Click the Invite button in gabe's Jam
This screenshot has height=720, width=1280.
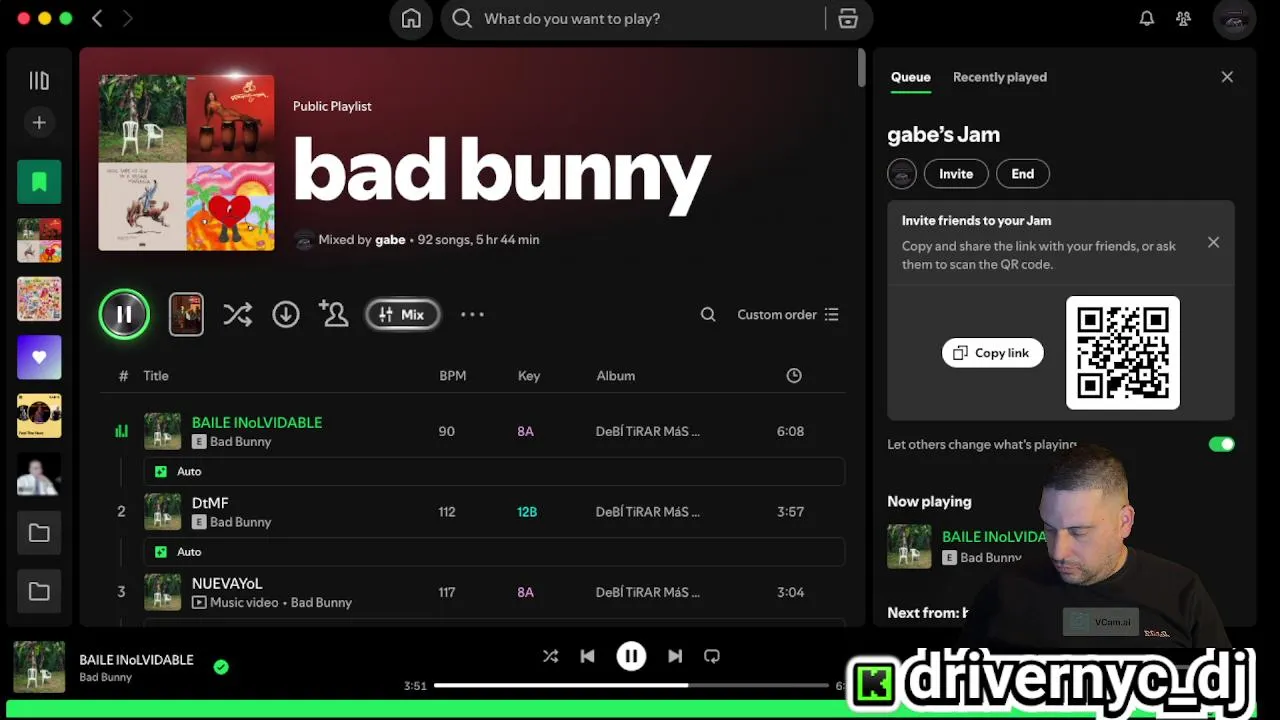point(956,174)
